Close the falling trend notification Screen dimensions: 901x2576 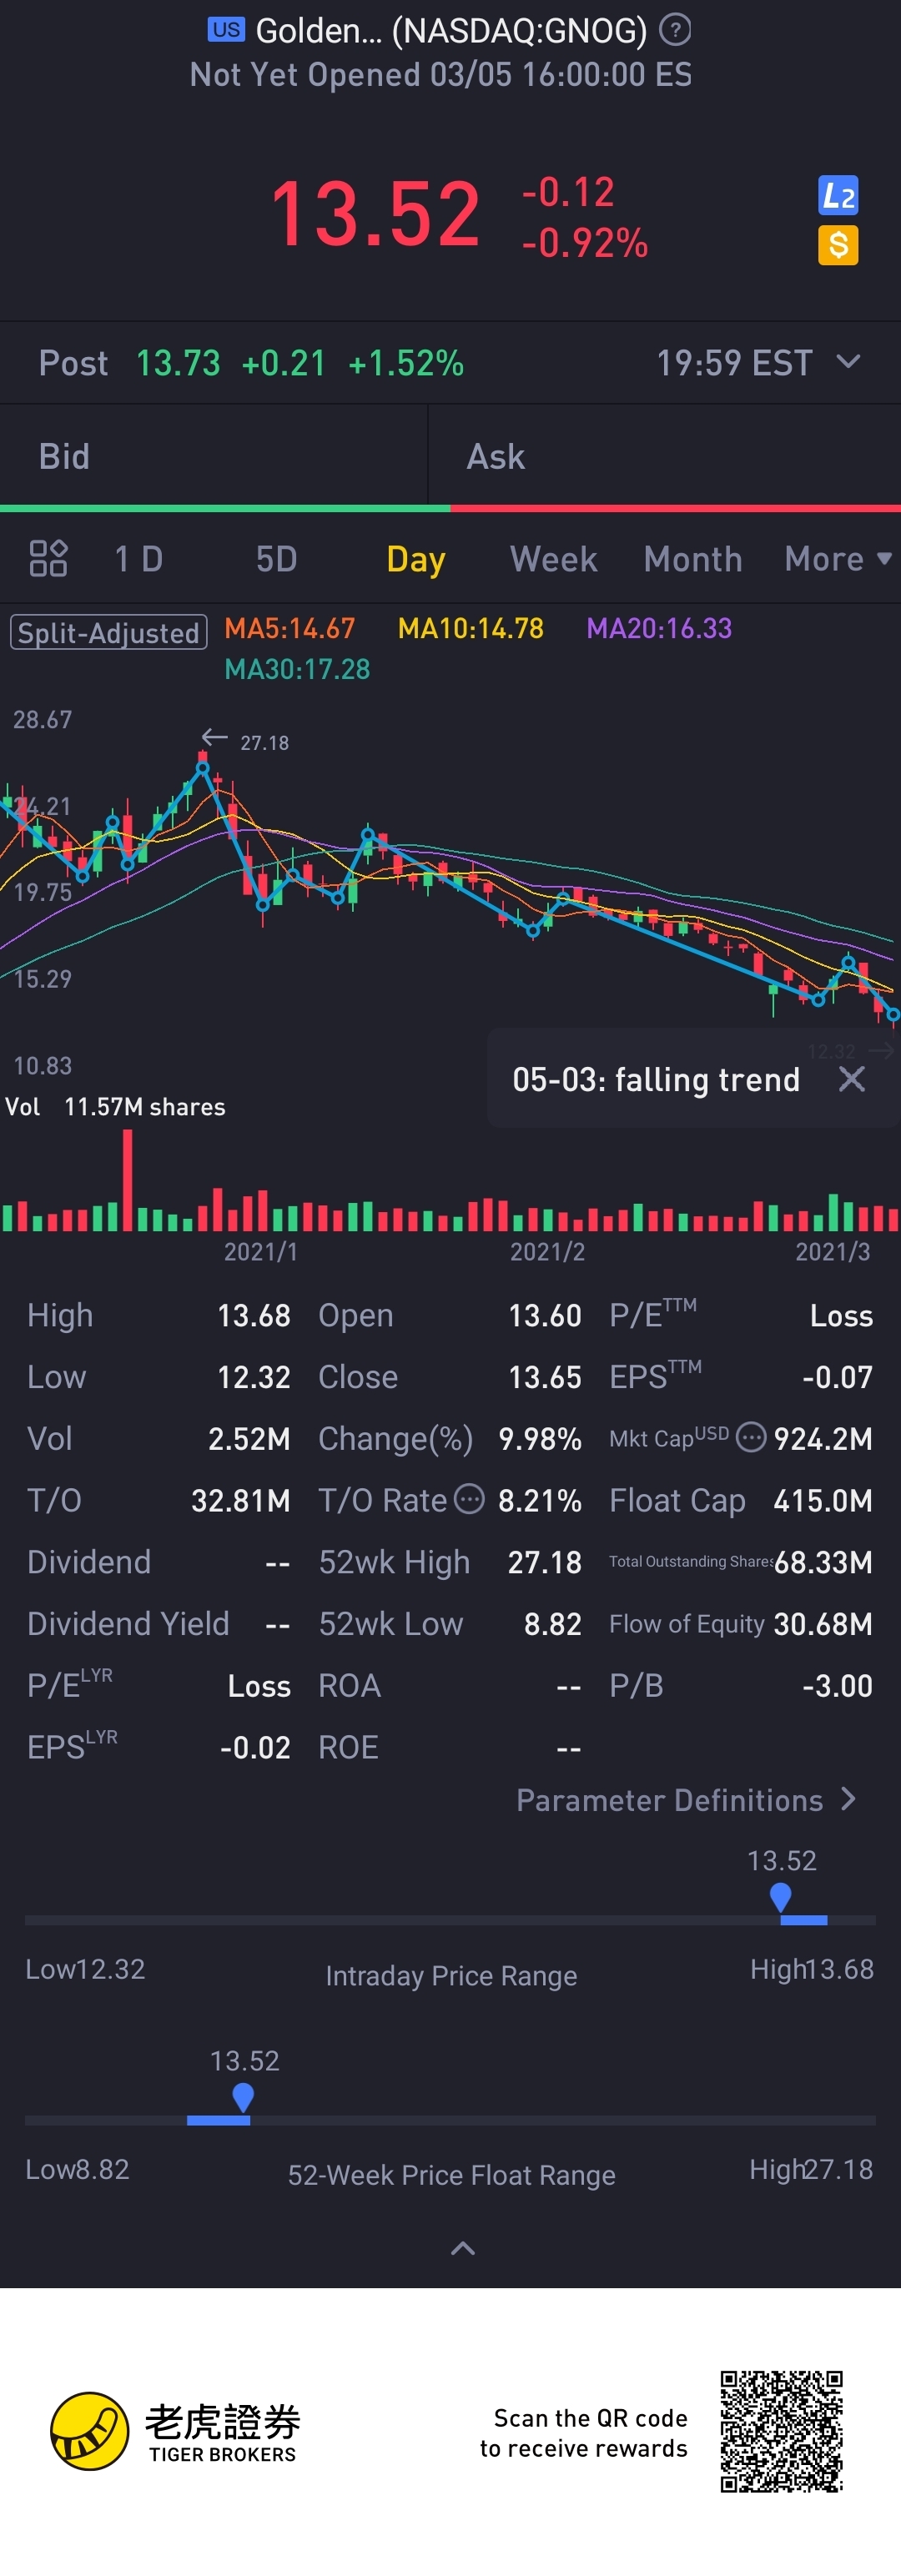point(852,1079)
